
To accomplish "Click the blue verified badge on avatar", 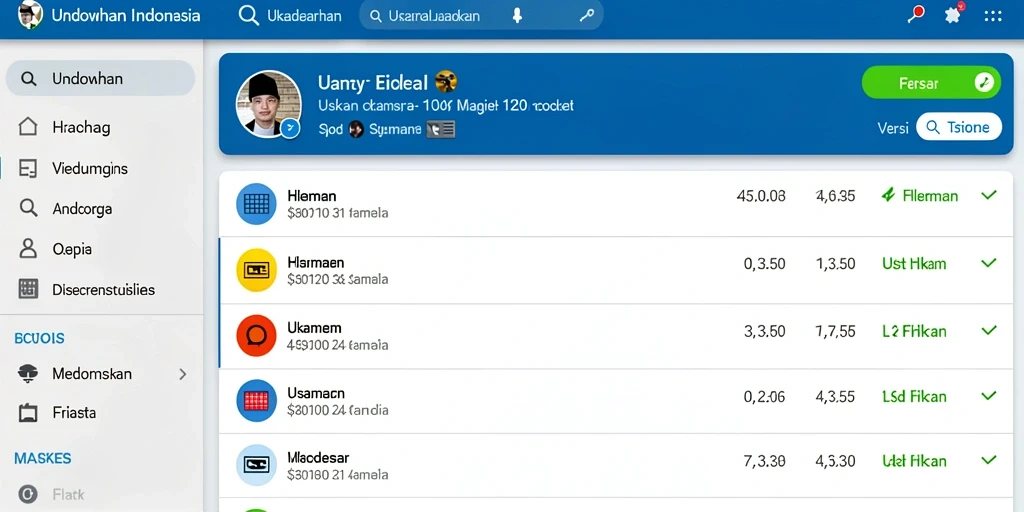I will tap(290, 128).
